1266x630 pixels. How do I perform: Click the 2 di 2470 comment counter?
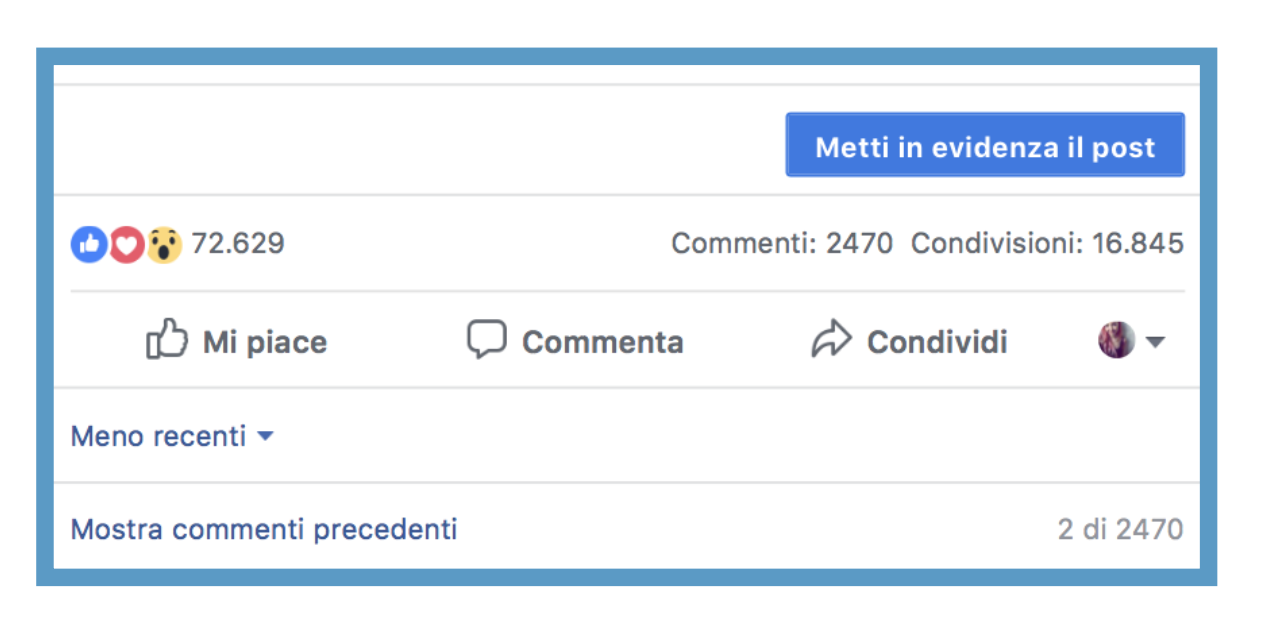coord(1120,529)
